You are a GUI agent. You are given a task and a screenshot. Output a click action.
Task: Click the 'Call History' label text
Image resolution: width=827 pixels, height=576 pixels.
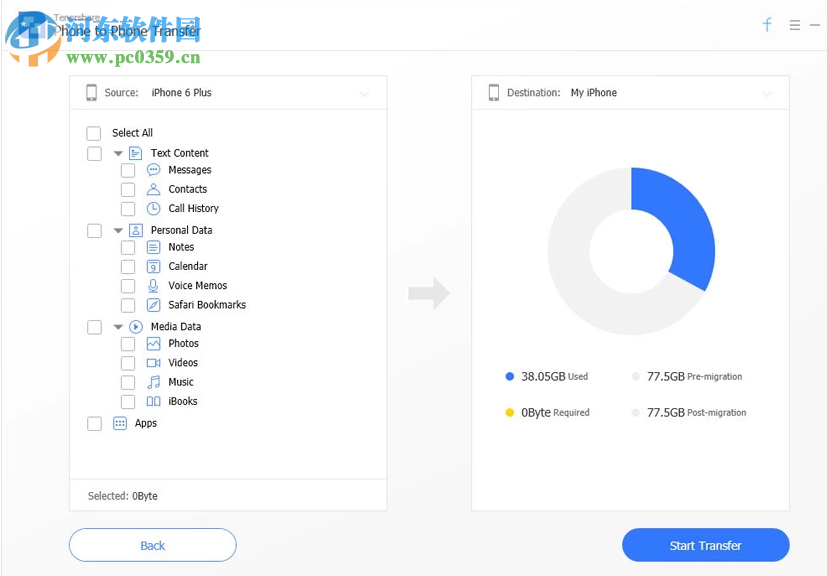(x=194, y=208)
